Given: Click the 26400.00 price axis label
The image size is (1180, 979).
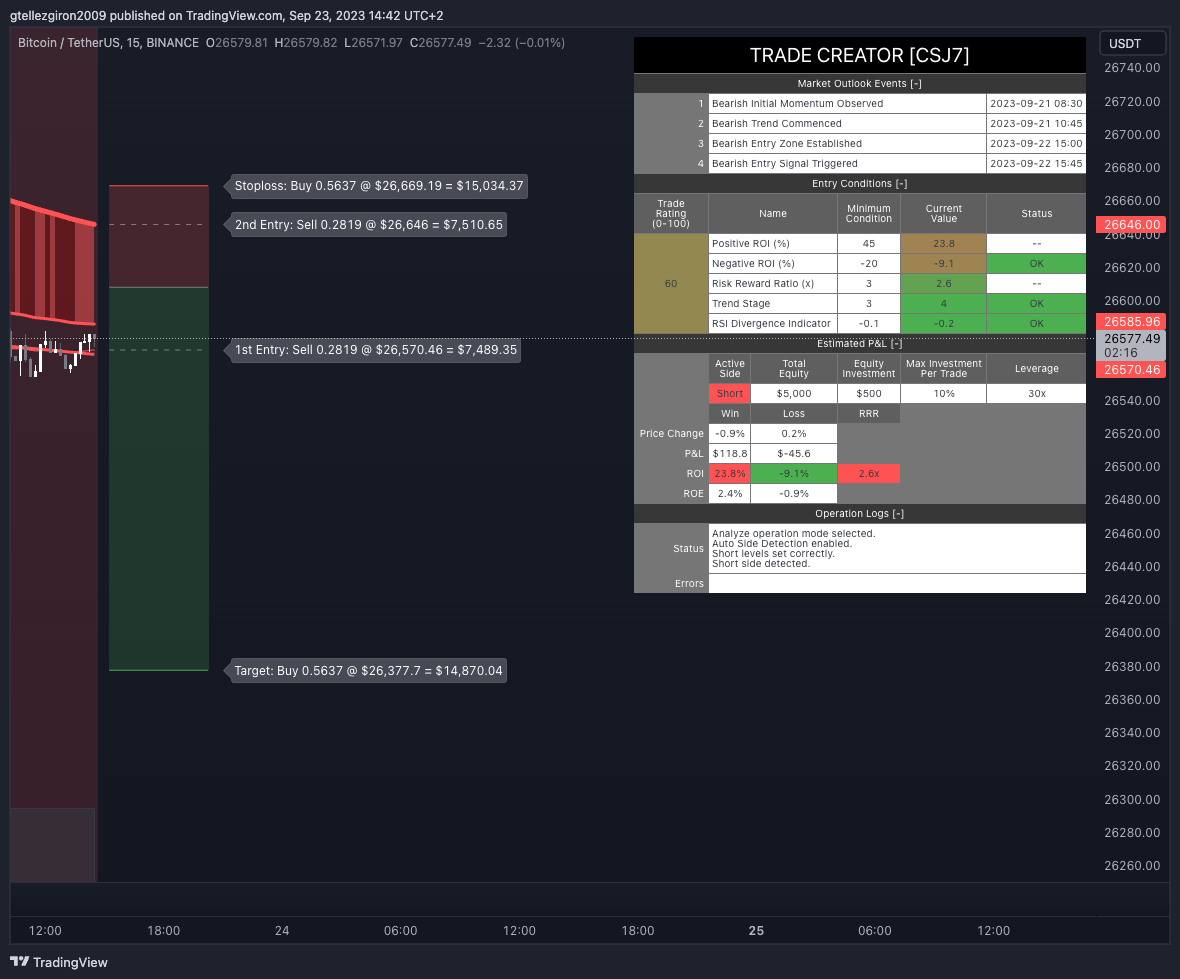Looking at the screenshot, I should point(1132,633).
